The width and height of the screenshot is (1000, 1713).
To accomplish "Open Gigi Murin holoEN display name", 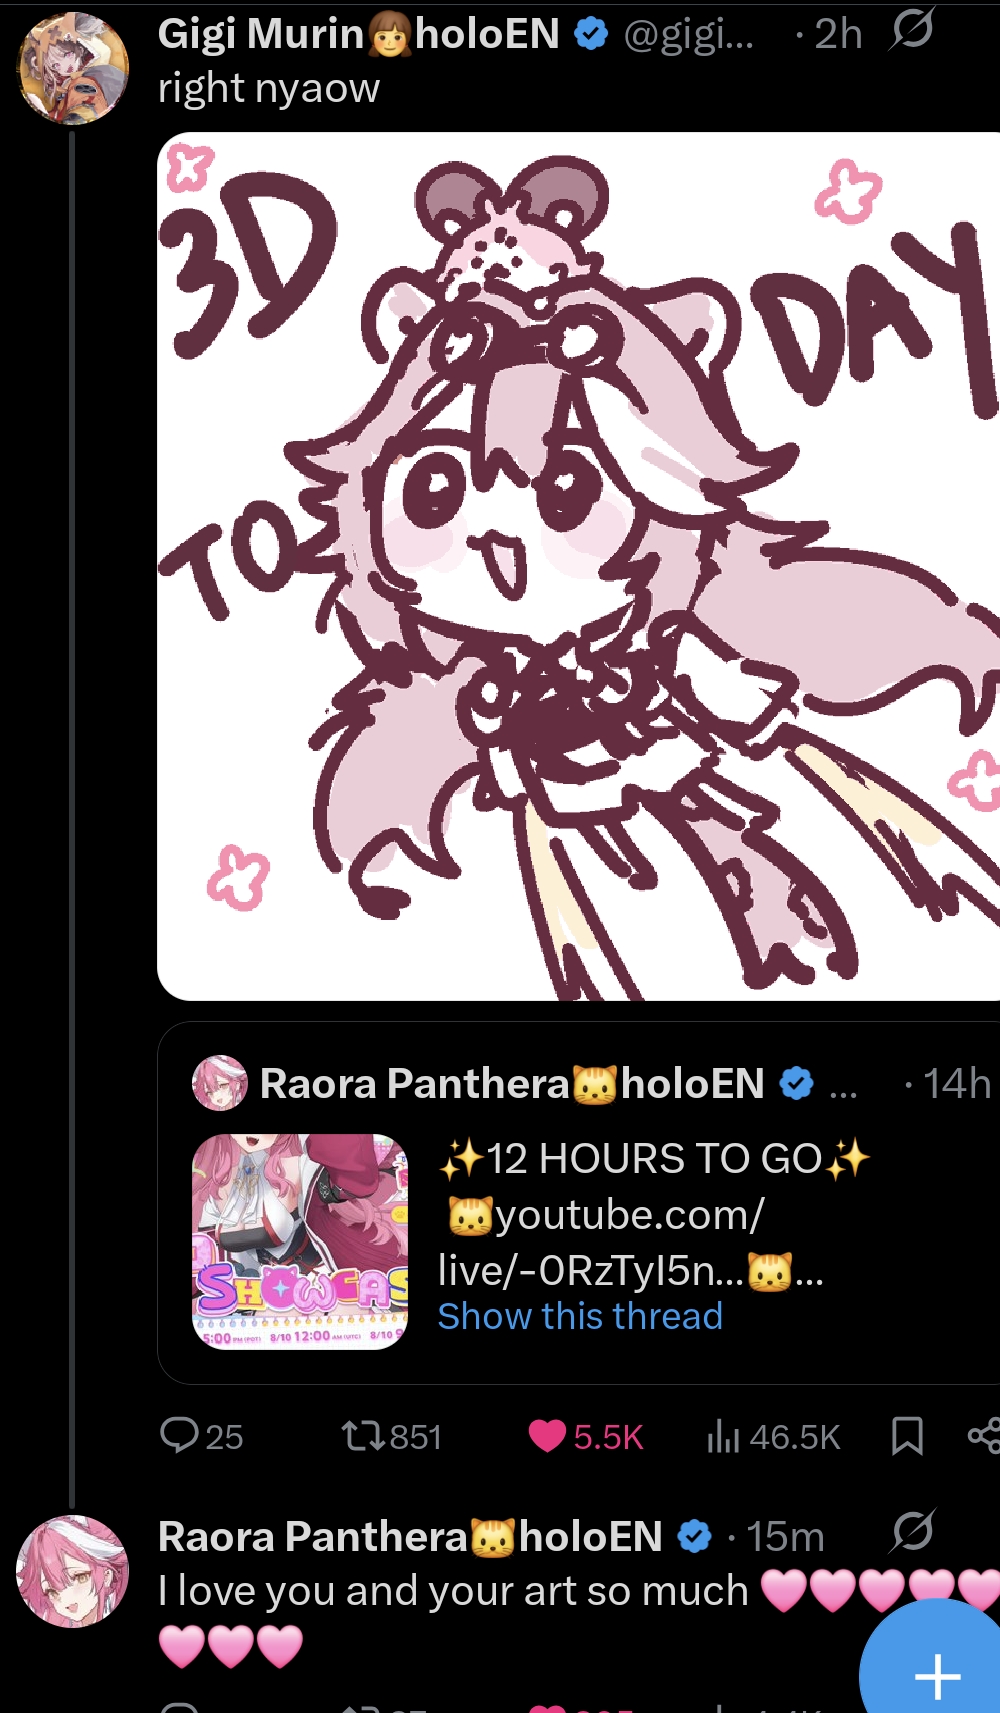I will (x=359, y=34).
